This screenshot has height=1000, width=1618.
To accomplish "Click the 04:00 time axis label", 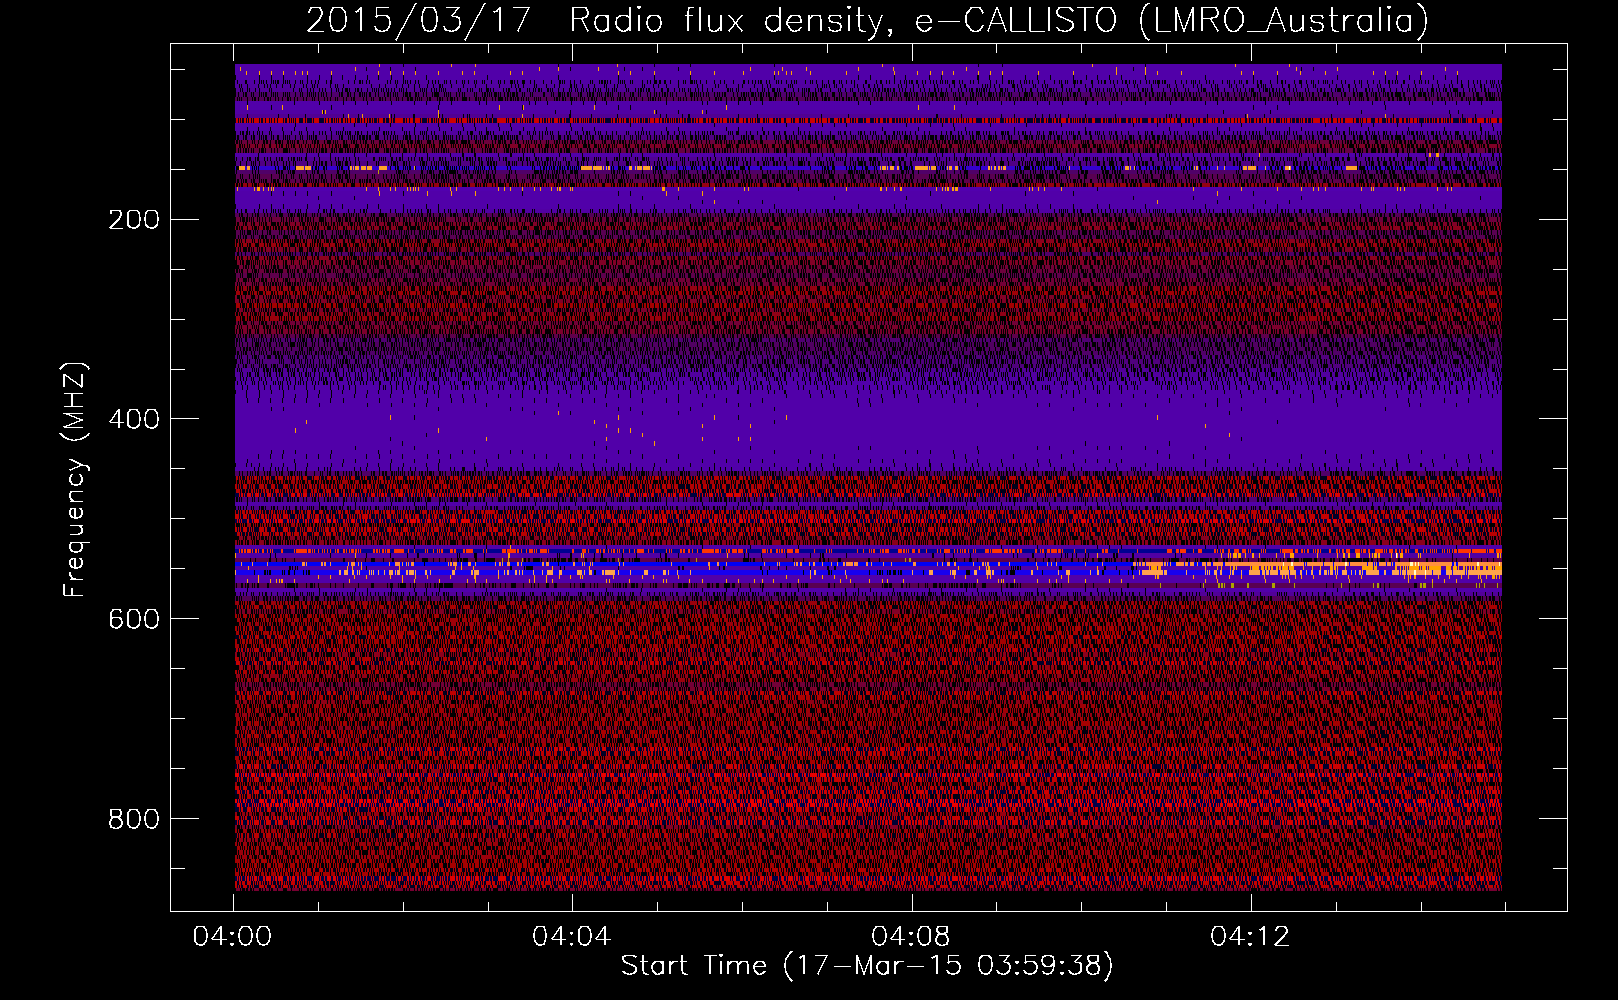I will pos(233,937).
